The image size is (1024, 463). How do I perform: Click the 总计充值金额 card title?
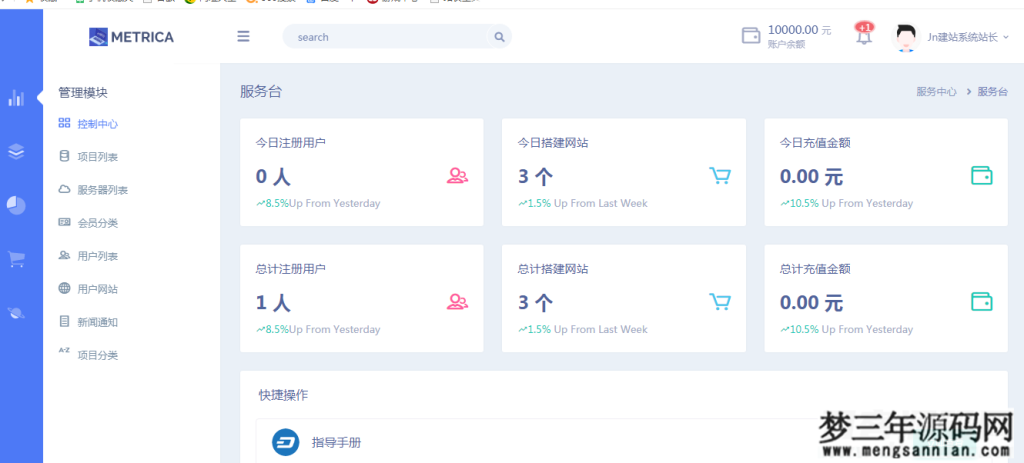(815, 269)
